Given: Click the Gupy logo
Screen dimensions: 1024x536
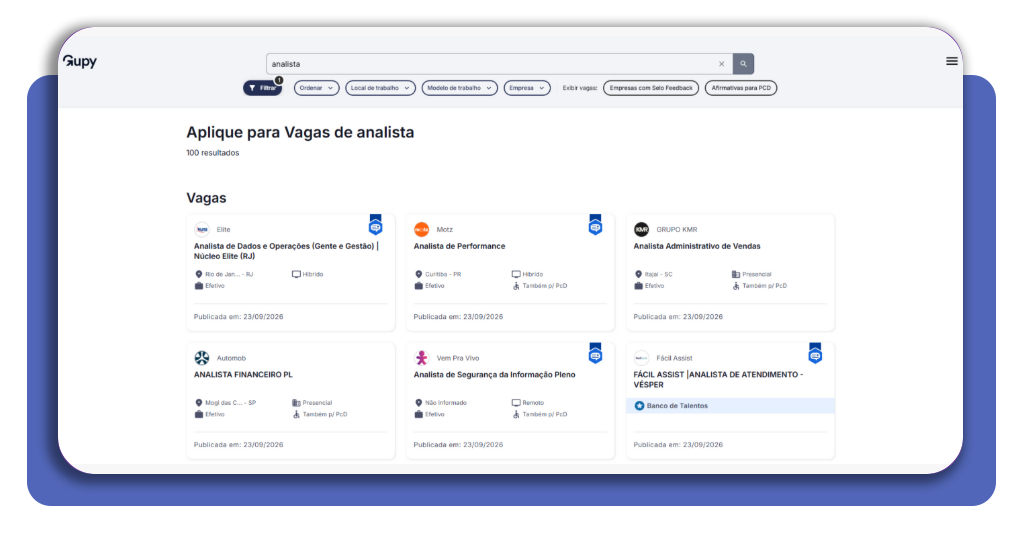Looking at the screenshot, I should tap(80, 61).
